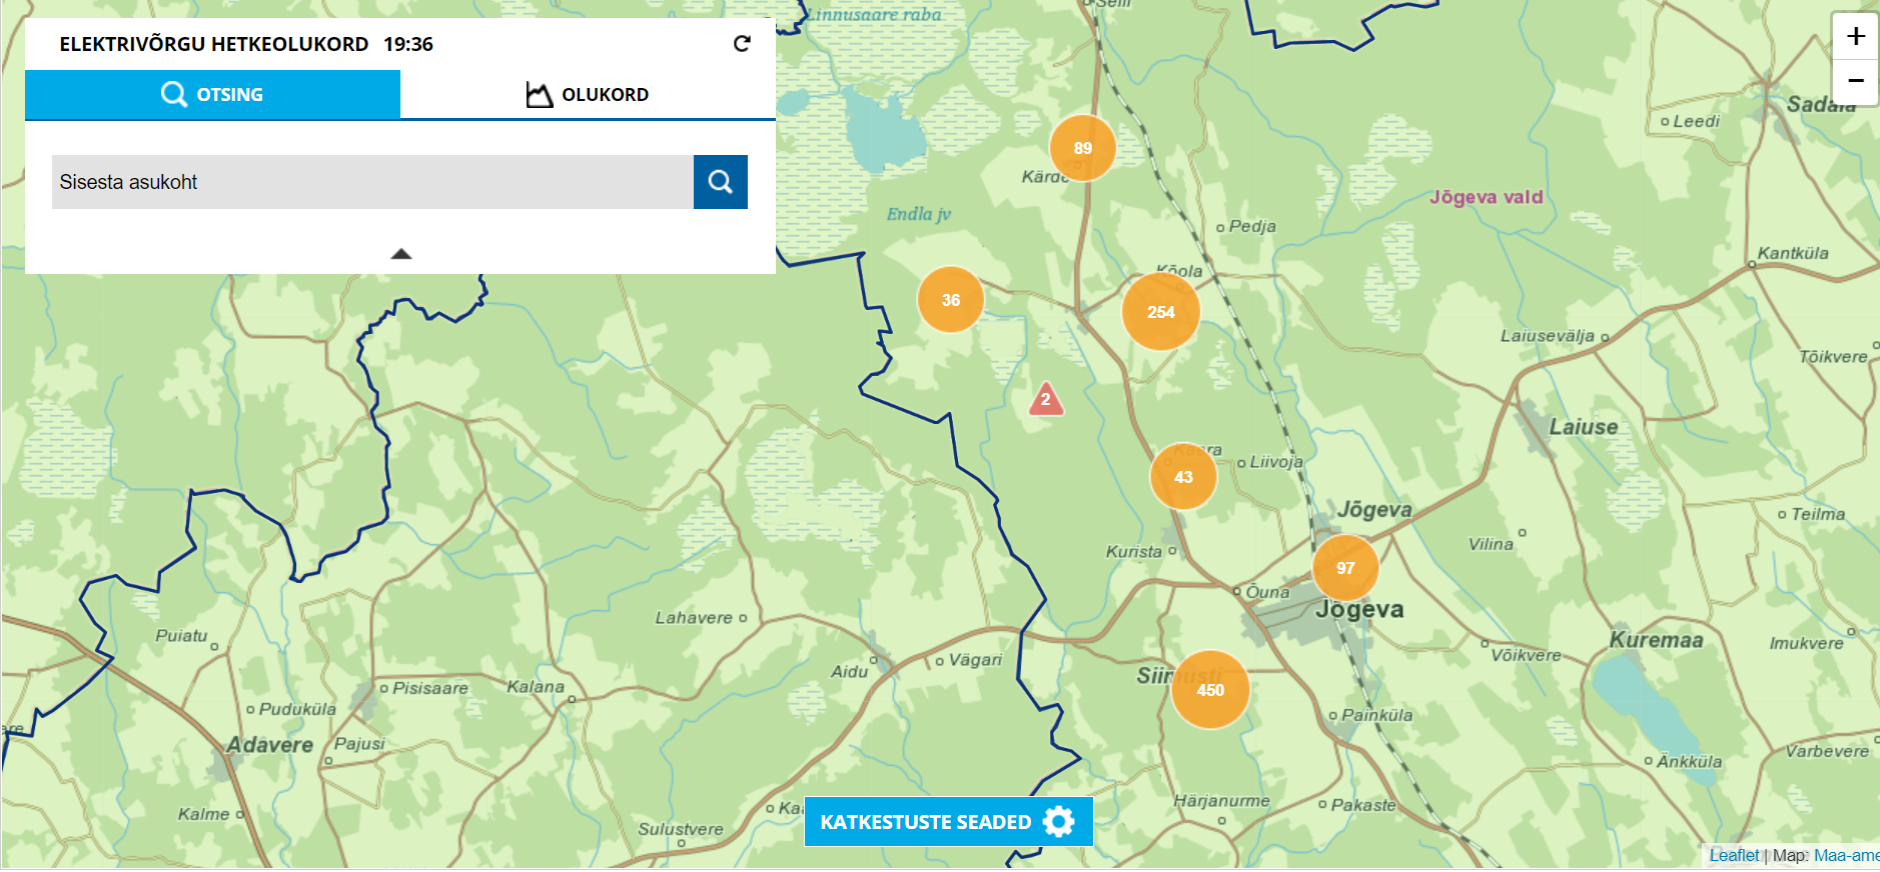The image size is (1880, 872).
Task: Click the orange cluster marked 97
Action: [x=1345, y=568]
